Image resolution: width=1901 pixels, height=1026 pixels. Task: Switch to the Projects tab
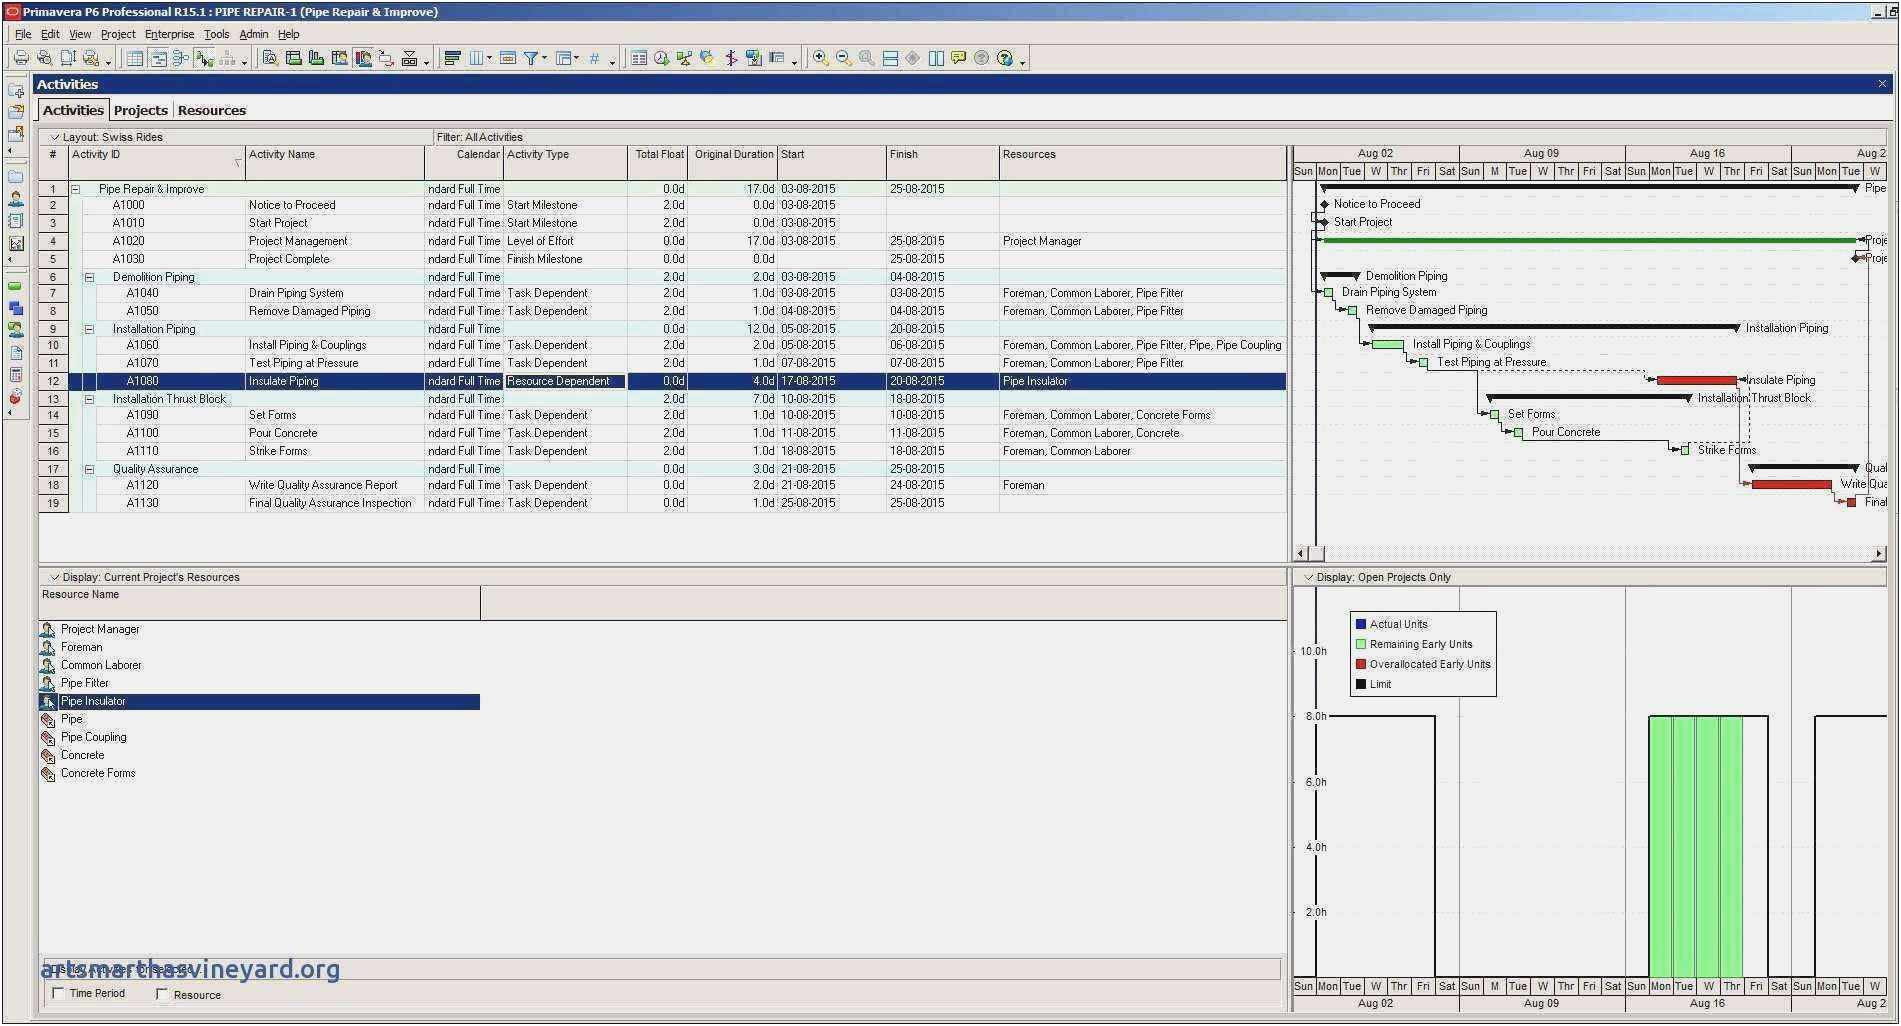(140, 110)
